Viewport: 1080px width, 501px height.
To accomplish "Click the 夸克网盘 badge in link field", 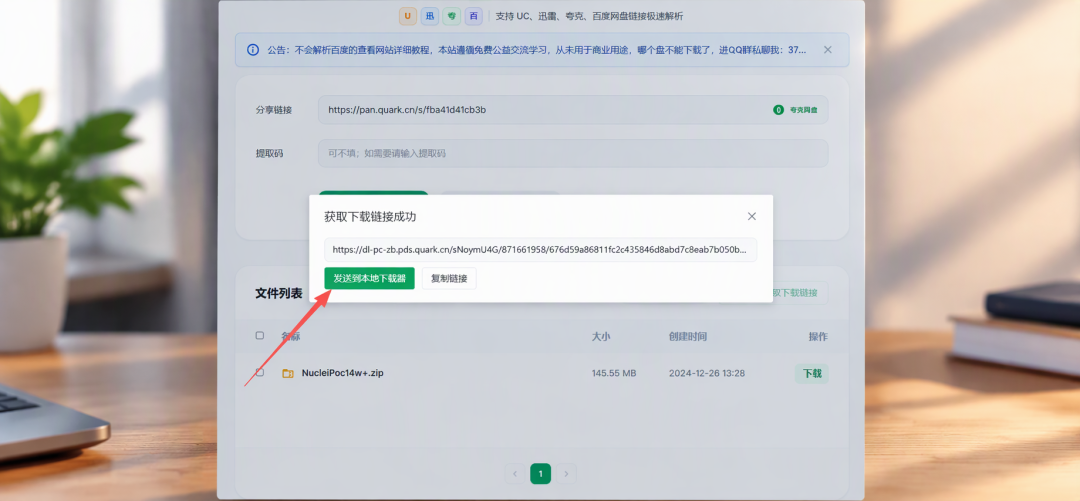I will click(x=796, y=110).
